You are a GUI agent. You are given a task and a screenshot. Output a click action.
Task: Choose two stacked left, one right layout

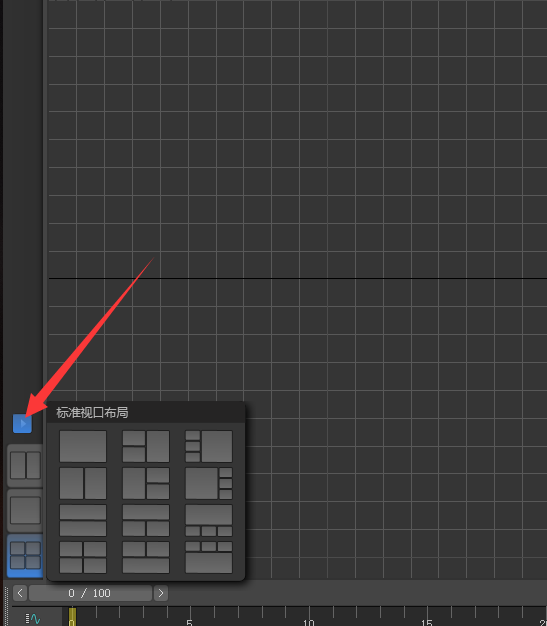click(x=146, y=446)
